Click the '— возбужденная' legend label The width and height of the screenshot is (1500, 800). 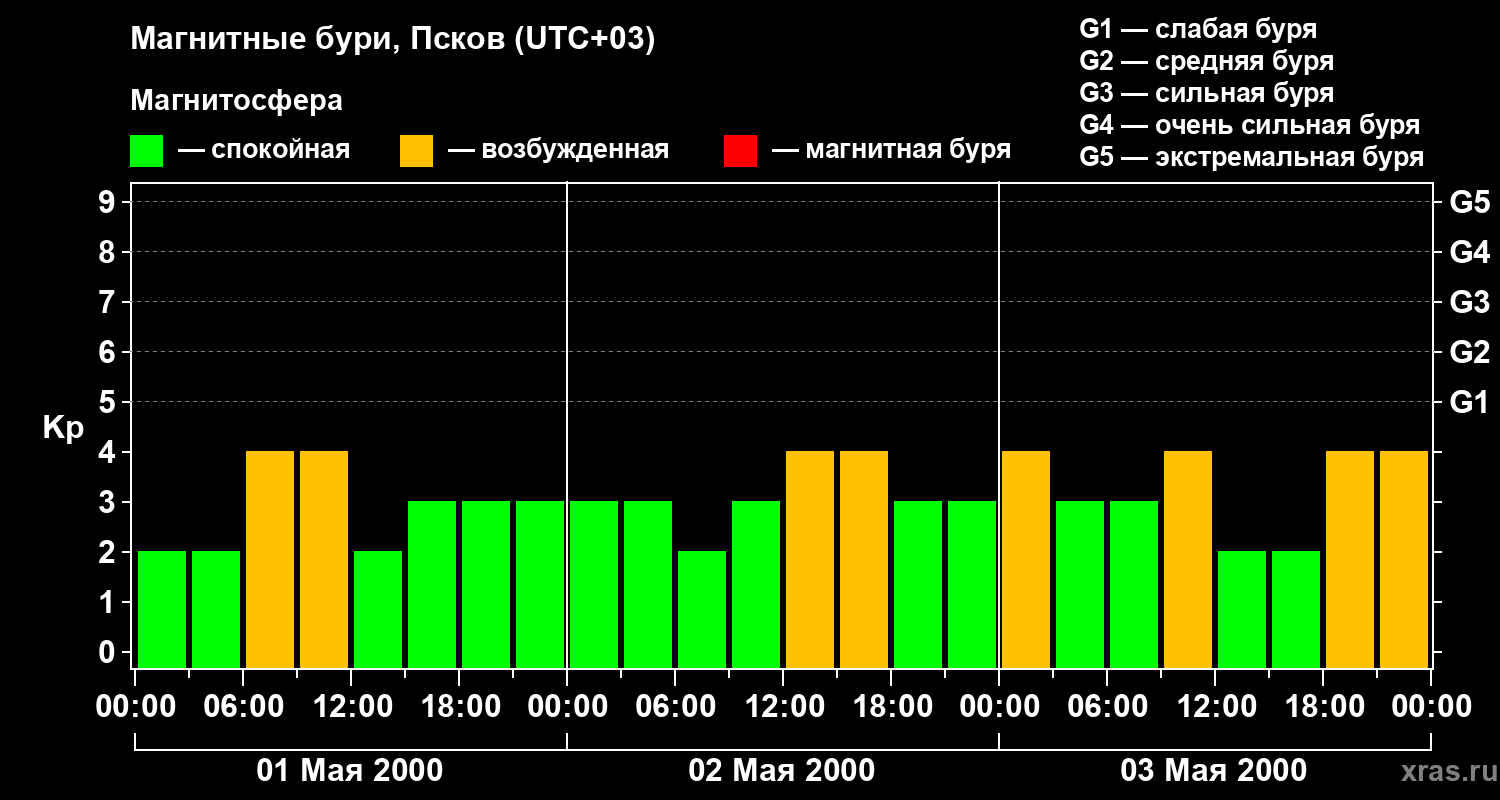[x=558, y=150]
